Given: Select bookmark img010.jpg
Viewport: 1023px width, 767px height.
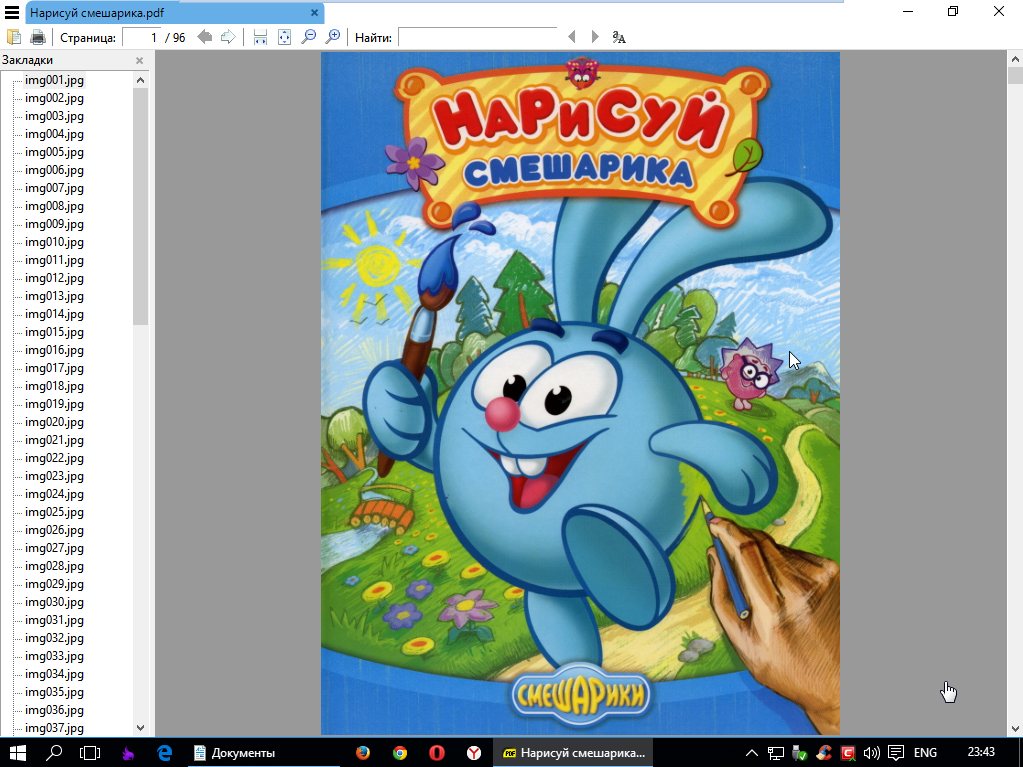Looking at the screenshot, I should [54, 242].
